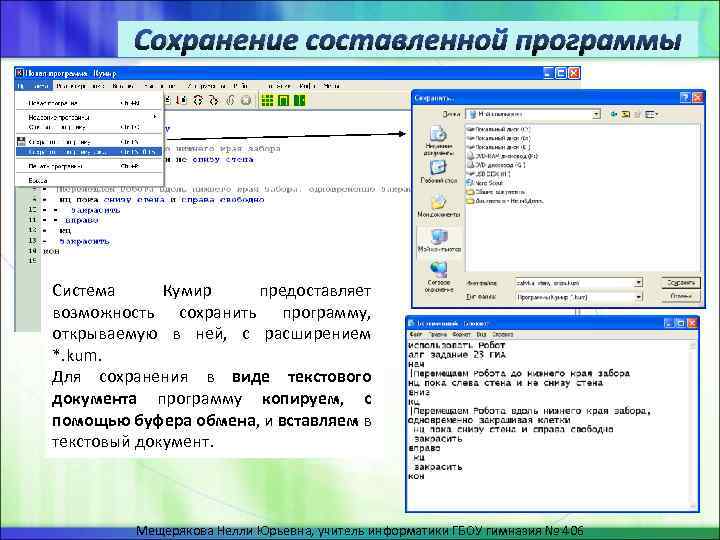The image size is (720, 540).
Task: Open My Documents shortcut in Save dialog sidebar
Action: (439, 205)
